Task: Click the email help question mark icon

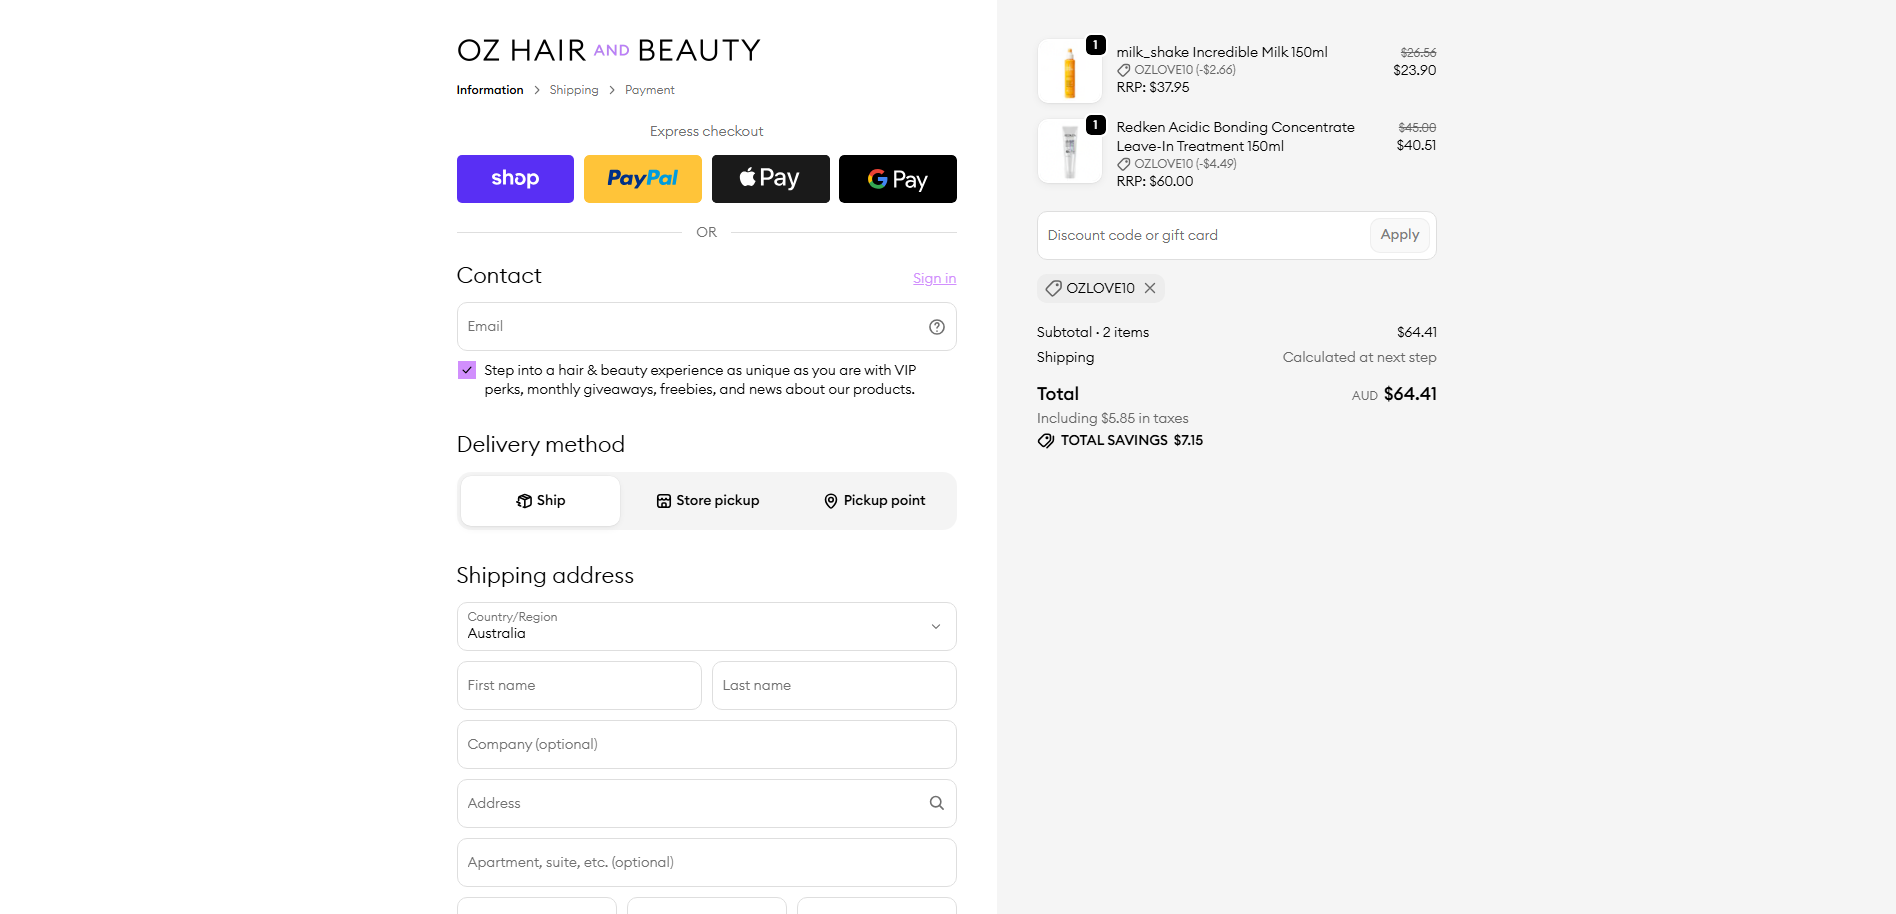Action: click(x=937, y=327)
